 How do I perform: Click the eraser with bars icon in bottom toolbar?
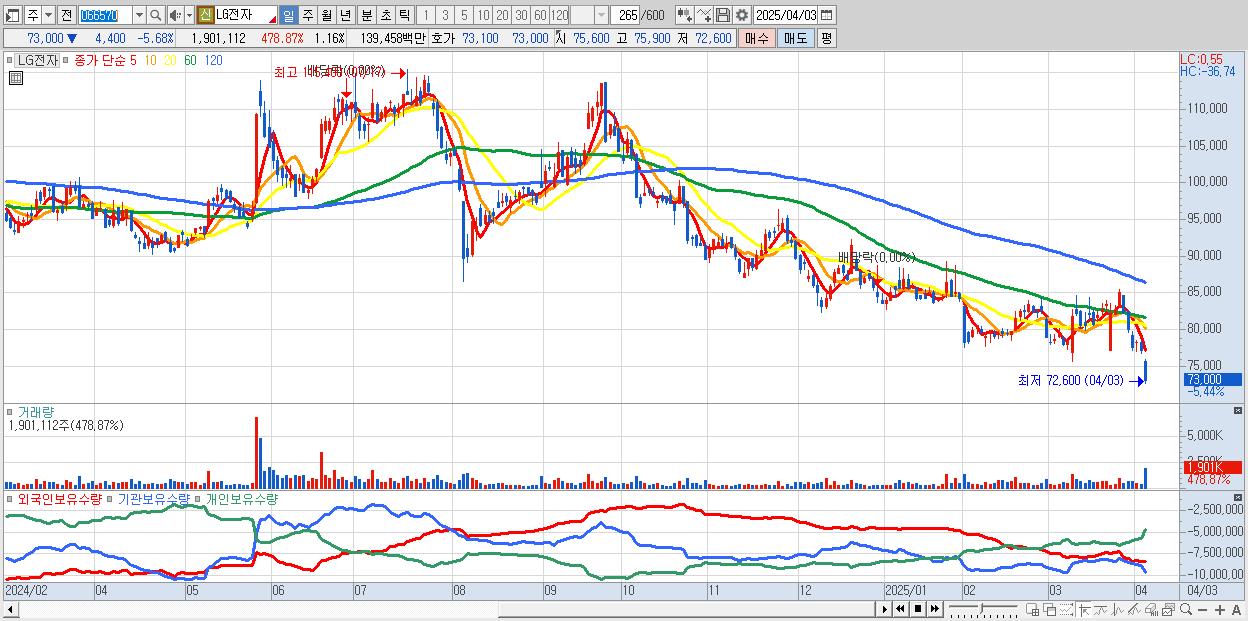(x=1151, y=609)
